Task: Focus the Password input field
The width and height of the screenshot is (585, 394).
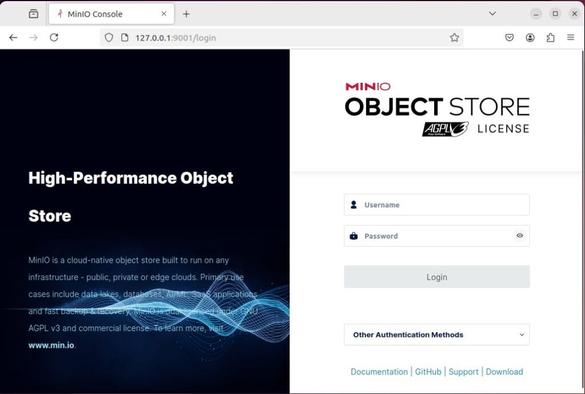Action: pyautogui.click(x=437, y=236)
